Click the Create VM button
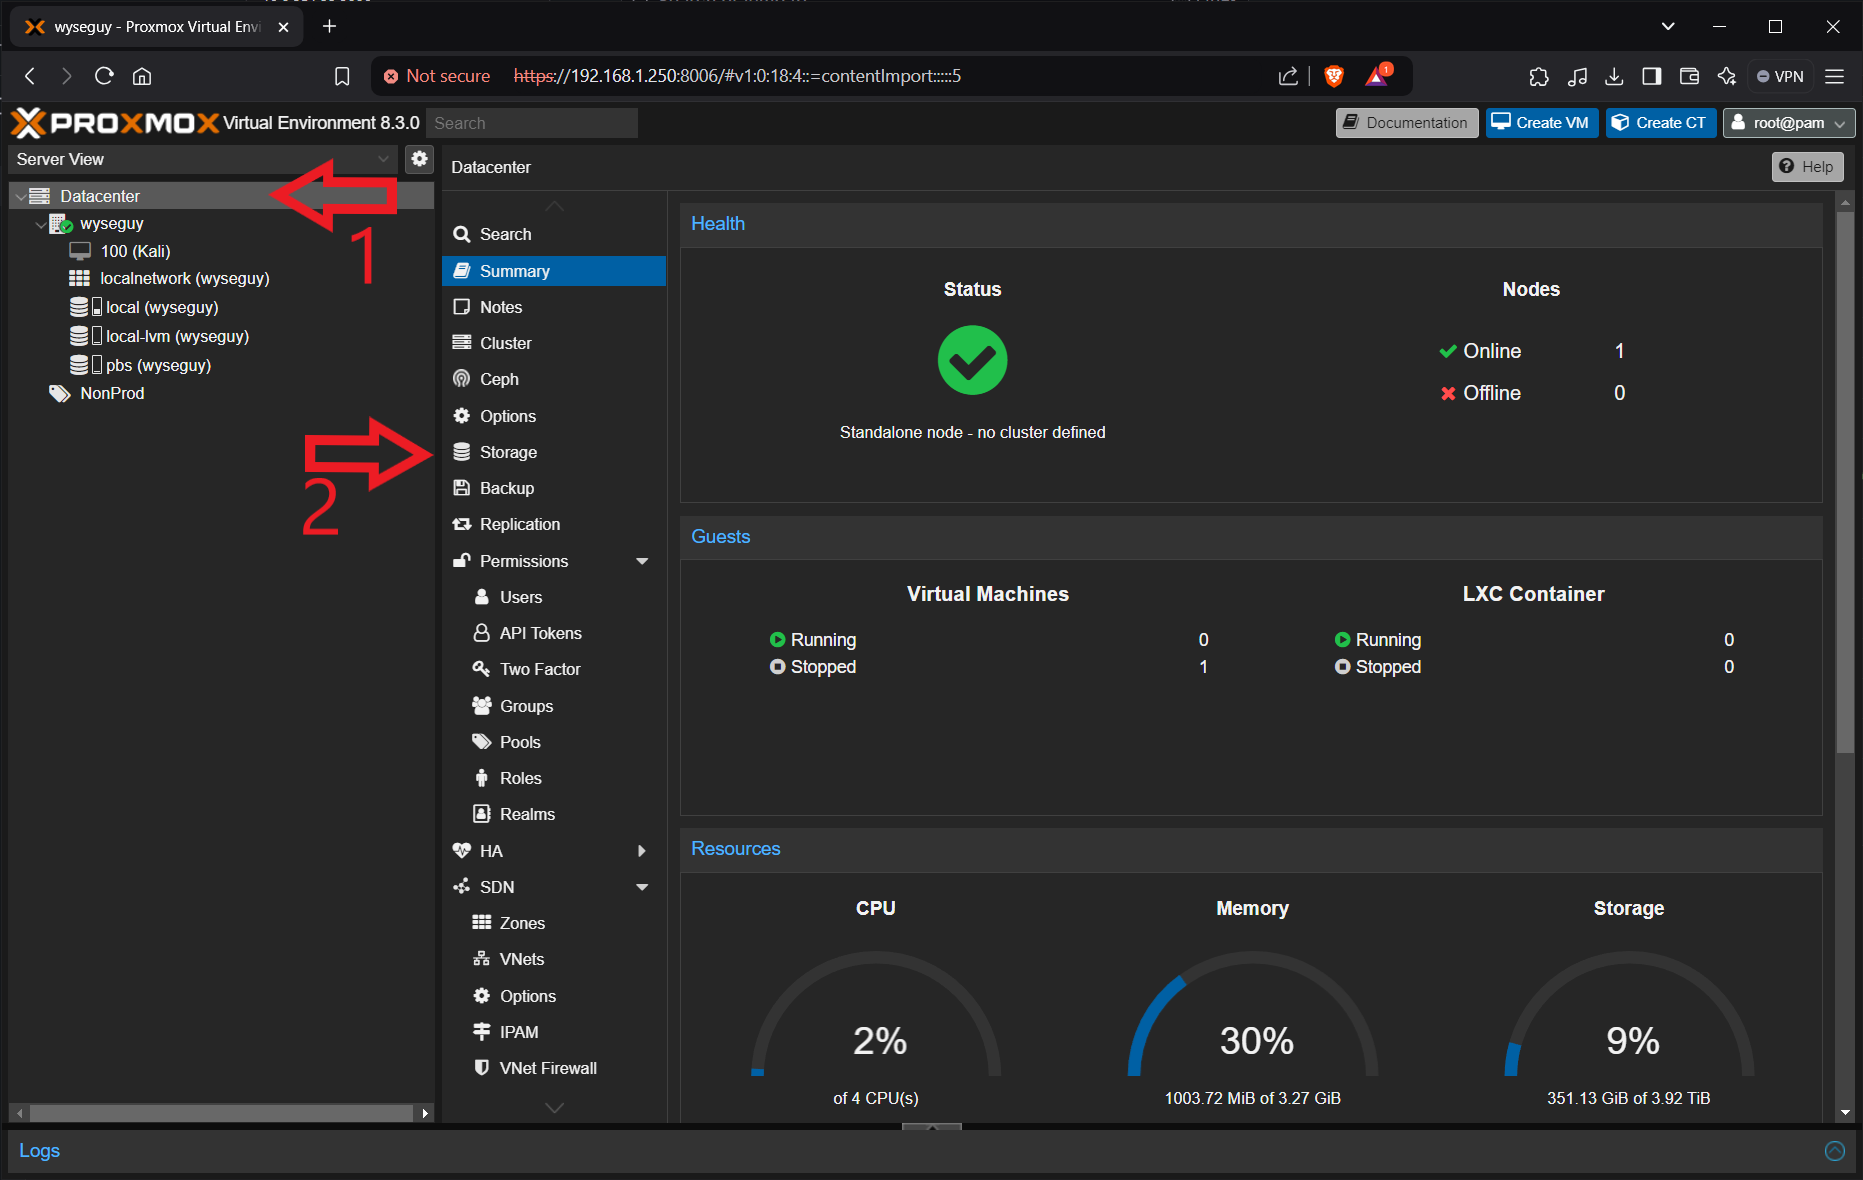The width and height of the screenshot is (1863, 1180). [1541, 123]
